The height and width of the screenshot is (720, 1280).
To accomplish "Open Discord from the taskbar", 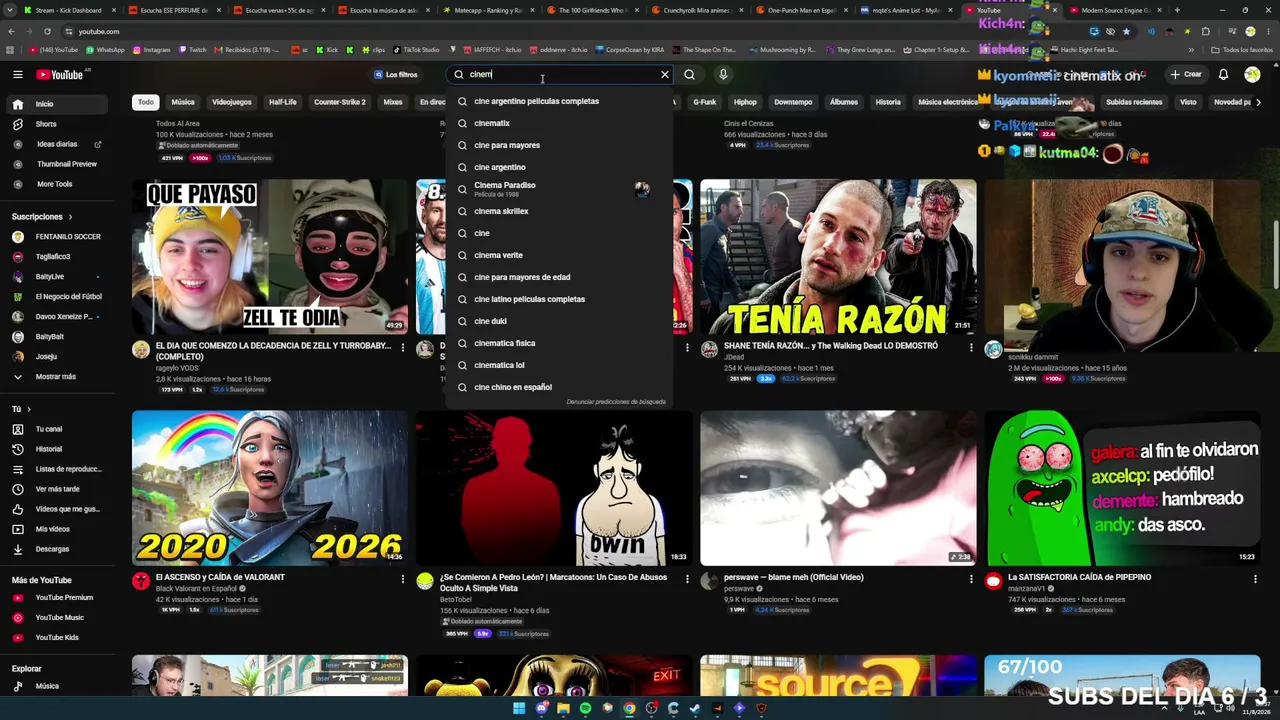I will (x=541, y=709).
